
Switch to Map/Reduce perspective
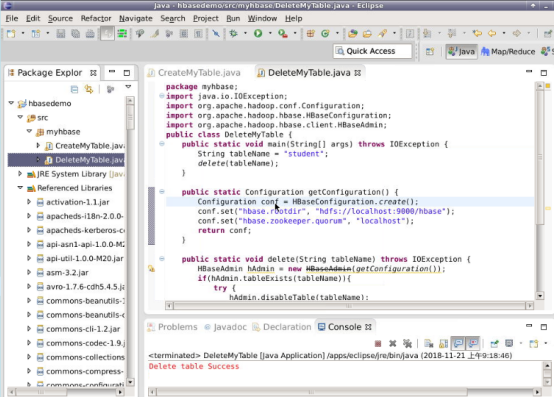(x=508, y=52)
